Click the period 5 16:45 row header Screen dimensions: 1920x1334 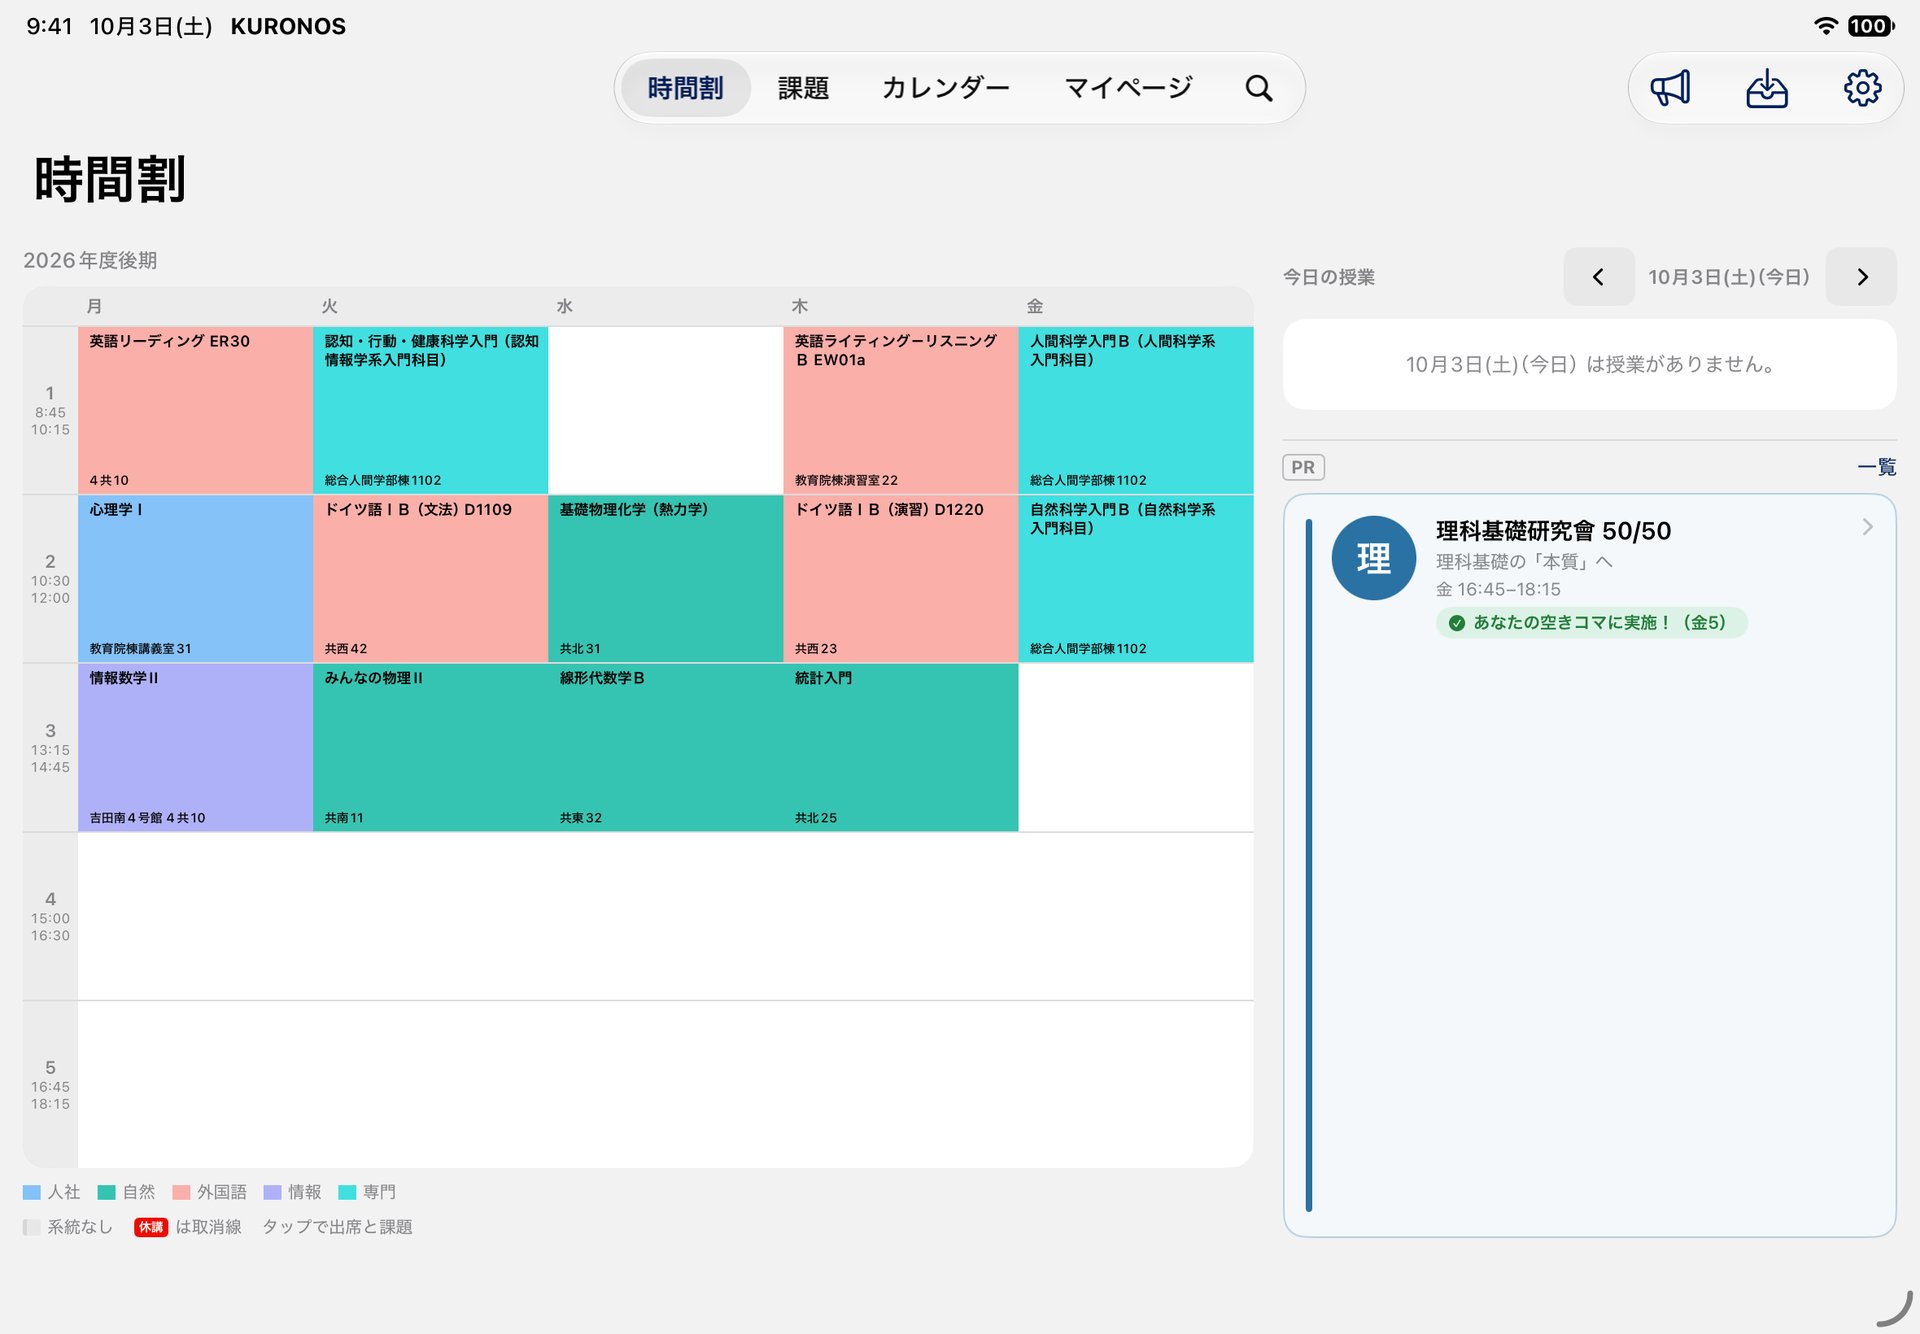pyautogui.click(x=50, y=1085)
